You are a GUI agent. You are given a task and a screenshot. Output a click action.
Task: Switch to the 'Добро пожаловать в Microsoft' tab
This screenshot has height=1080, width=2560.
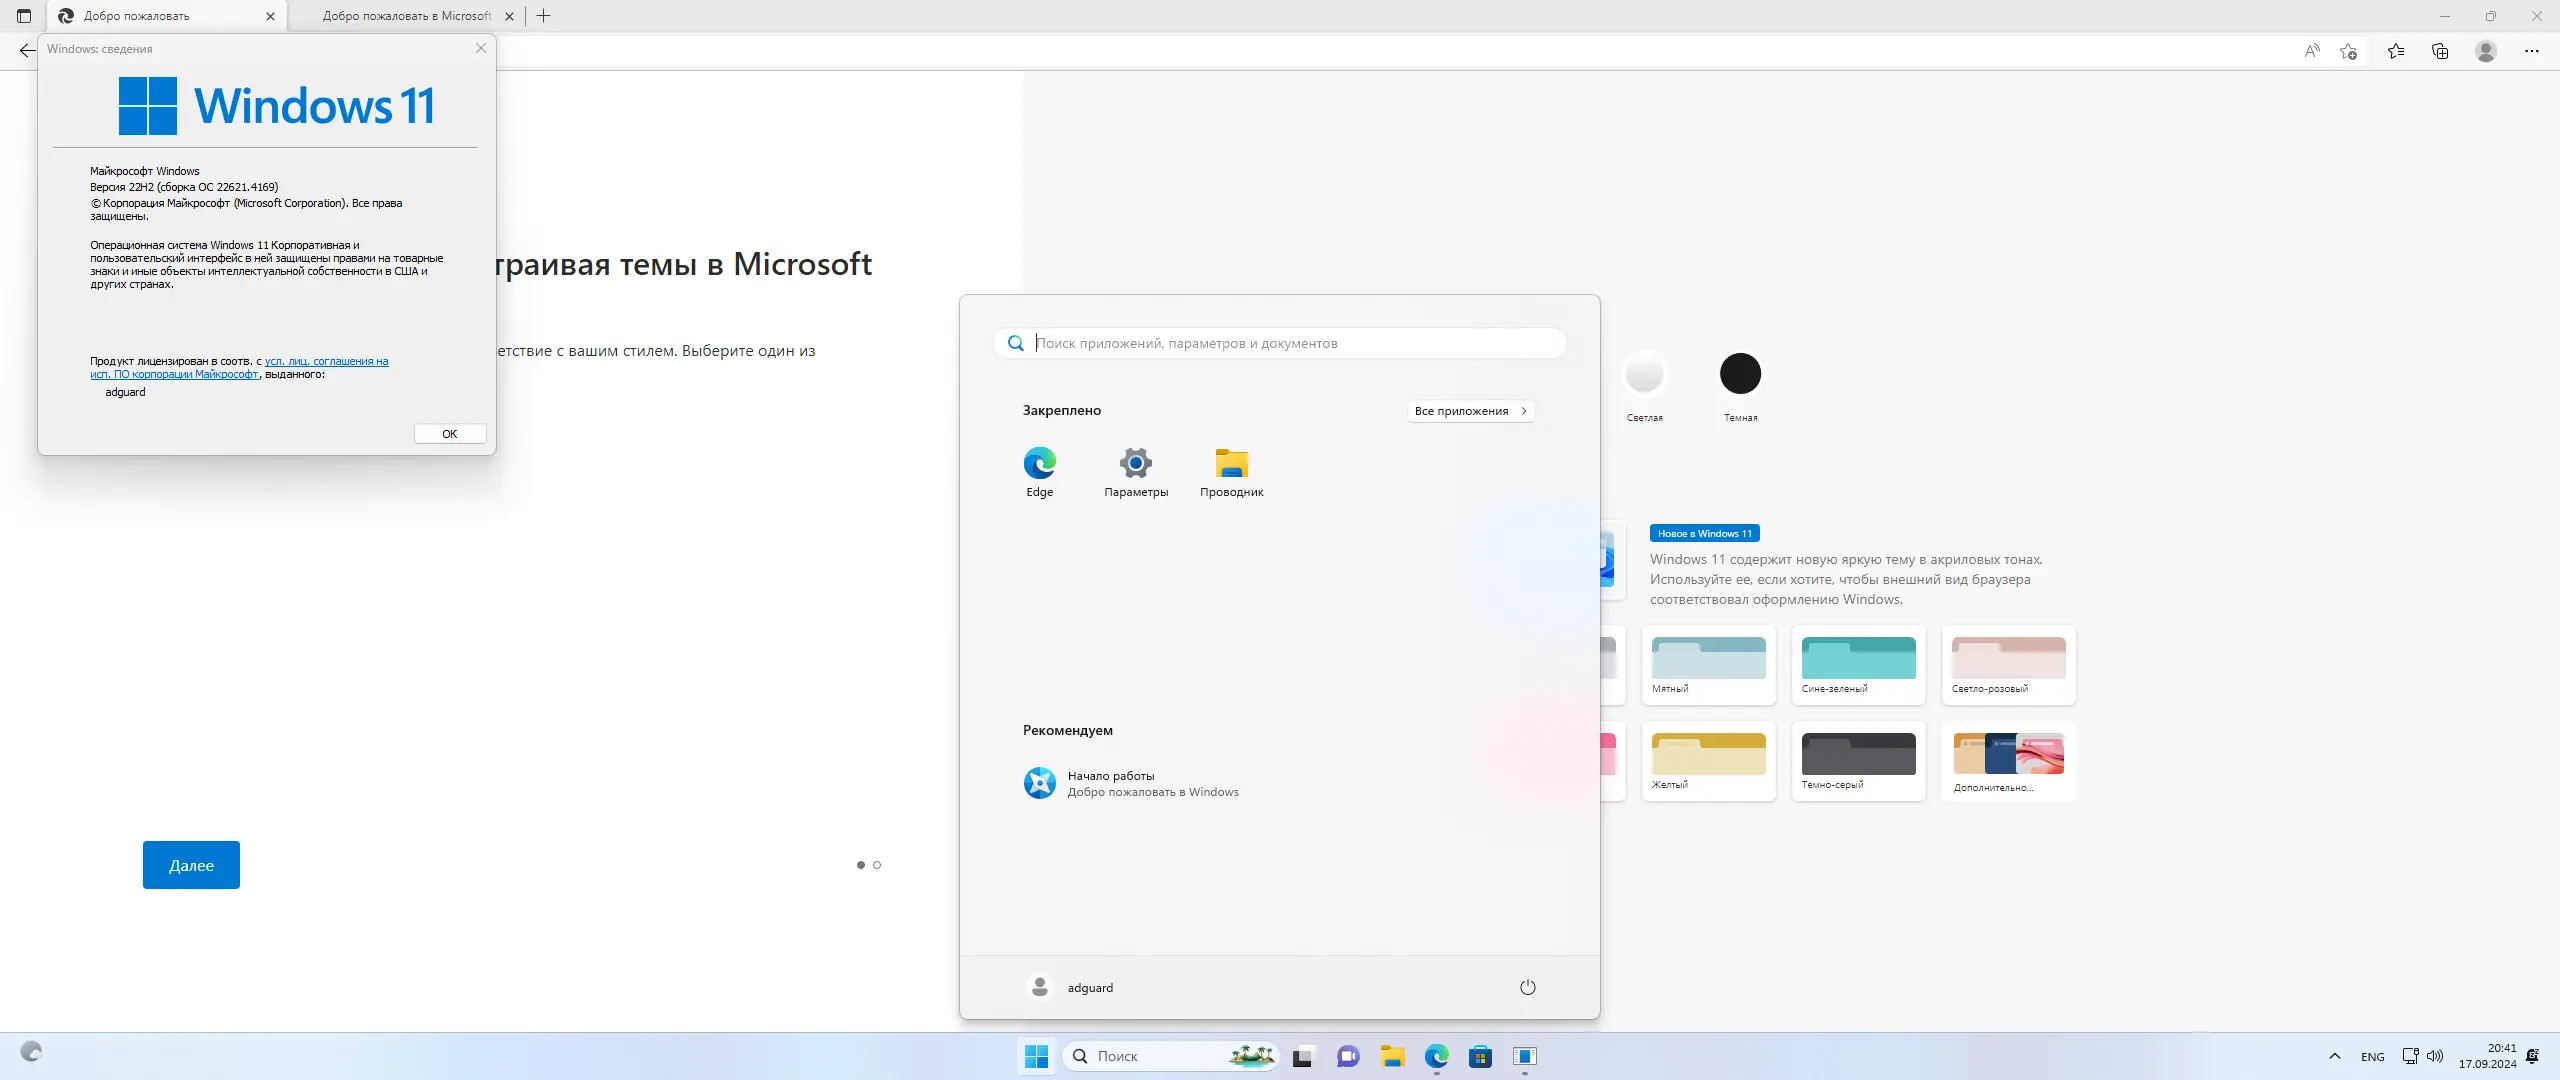[404, 16]
